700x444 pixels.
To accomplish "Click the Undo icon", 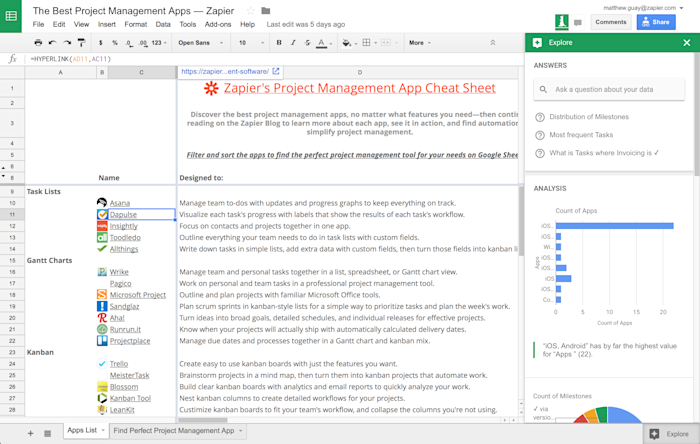I will tap(53, 43).
